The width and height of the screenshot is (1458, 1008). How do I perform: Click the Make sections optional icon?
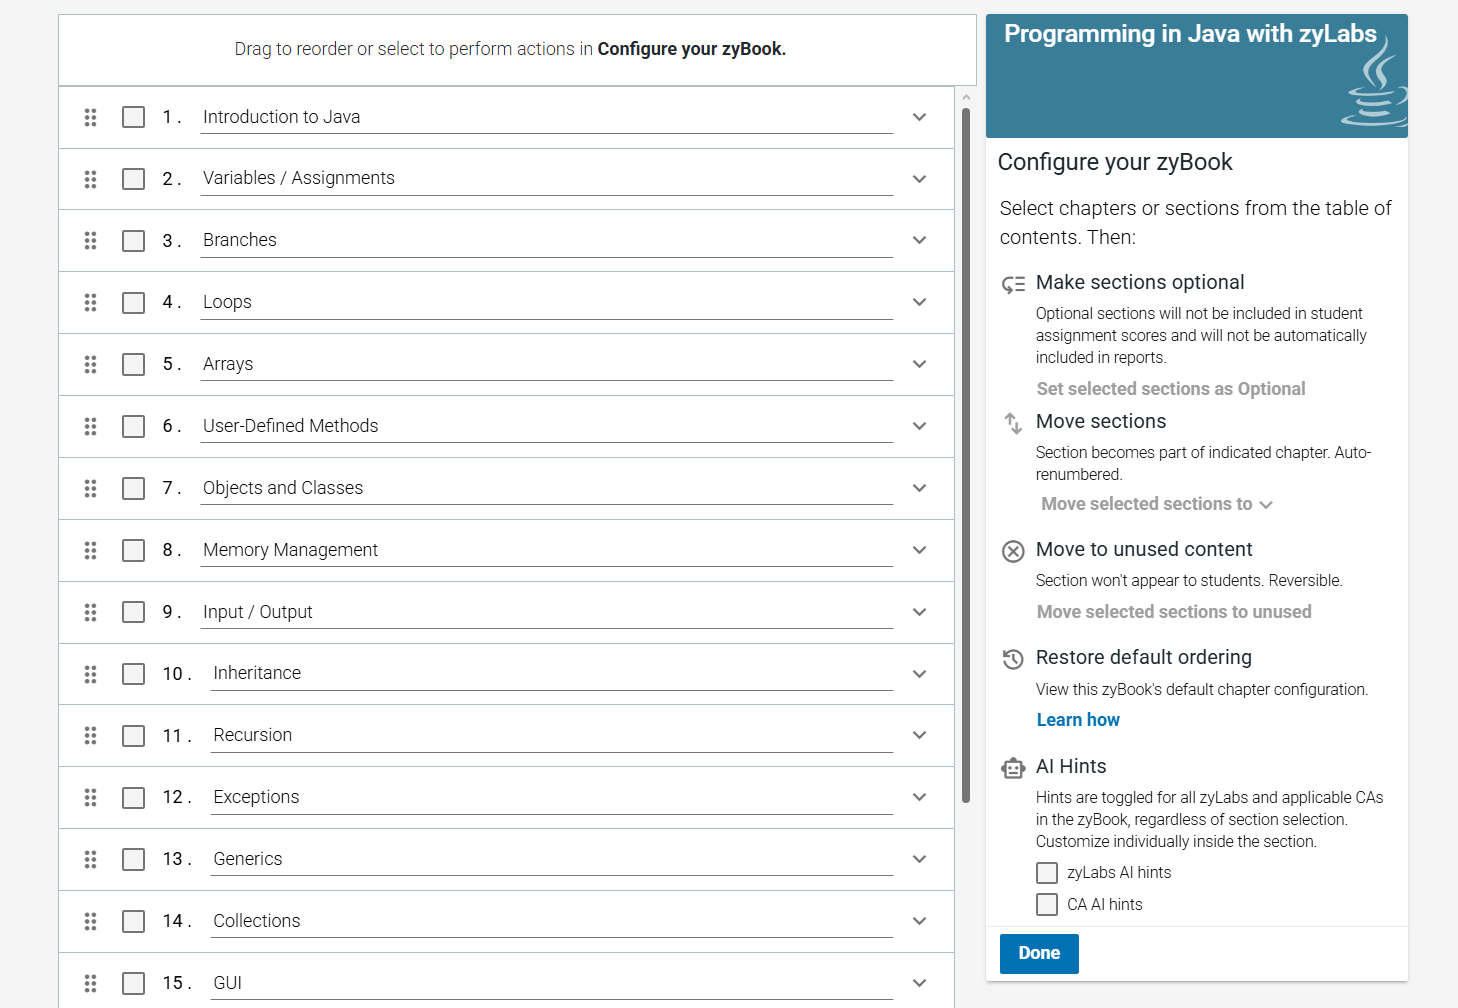coord(1013,284)
